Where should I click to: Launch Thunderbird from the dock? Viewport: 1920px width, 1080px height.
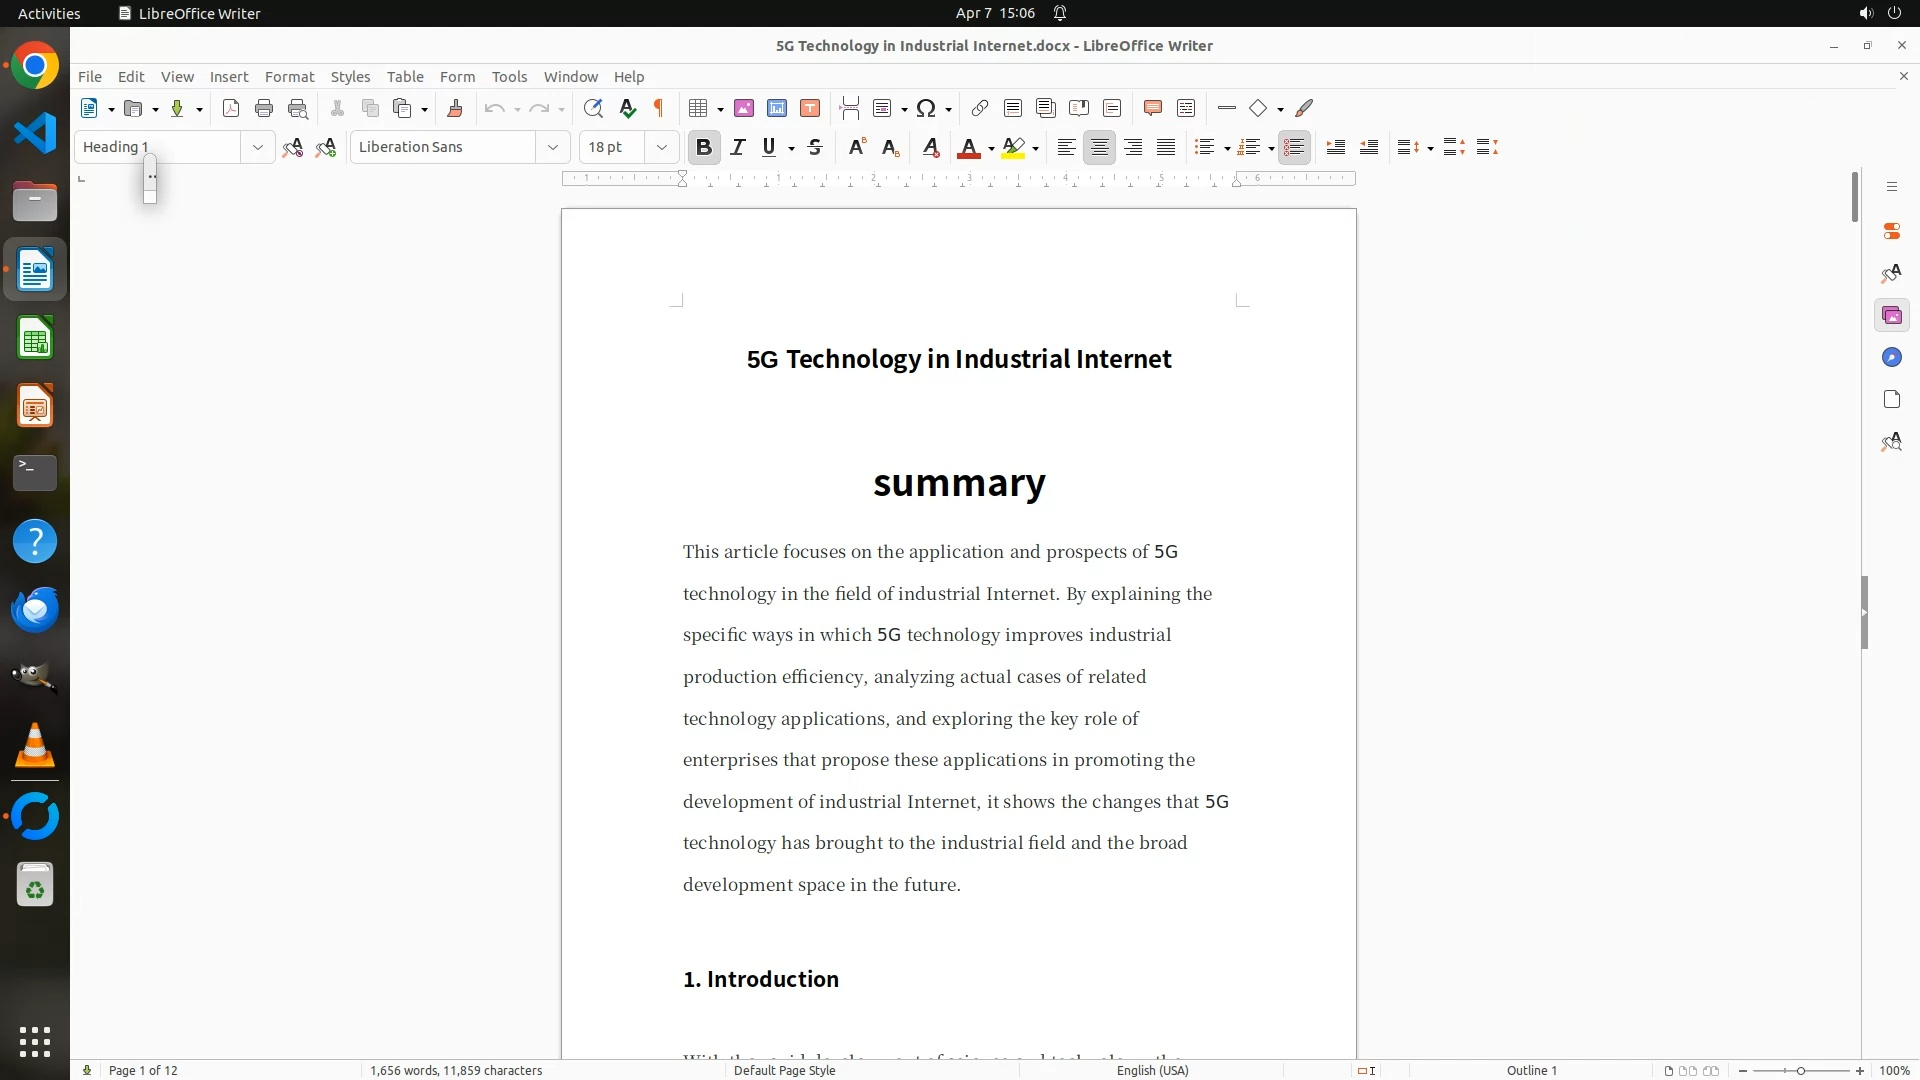tap(35, 609)
